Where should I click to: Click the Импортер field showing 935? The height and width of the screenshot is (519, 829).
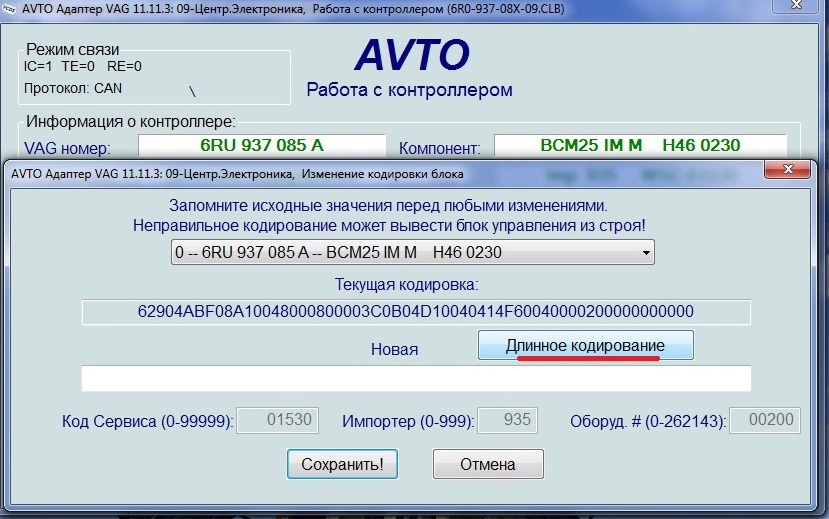click(x=507, y=421)
